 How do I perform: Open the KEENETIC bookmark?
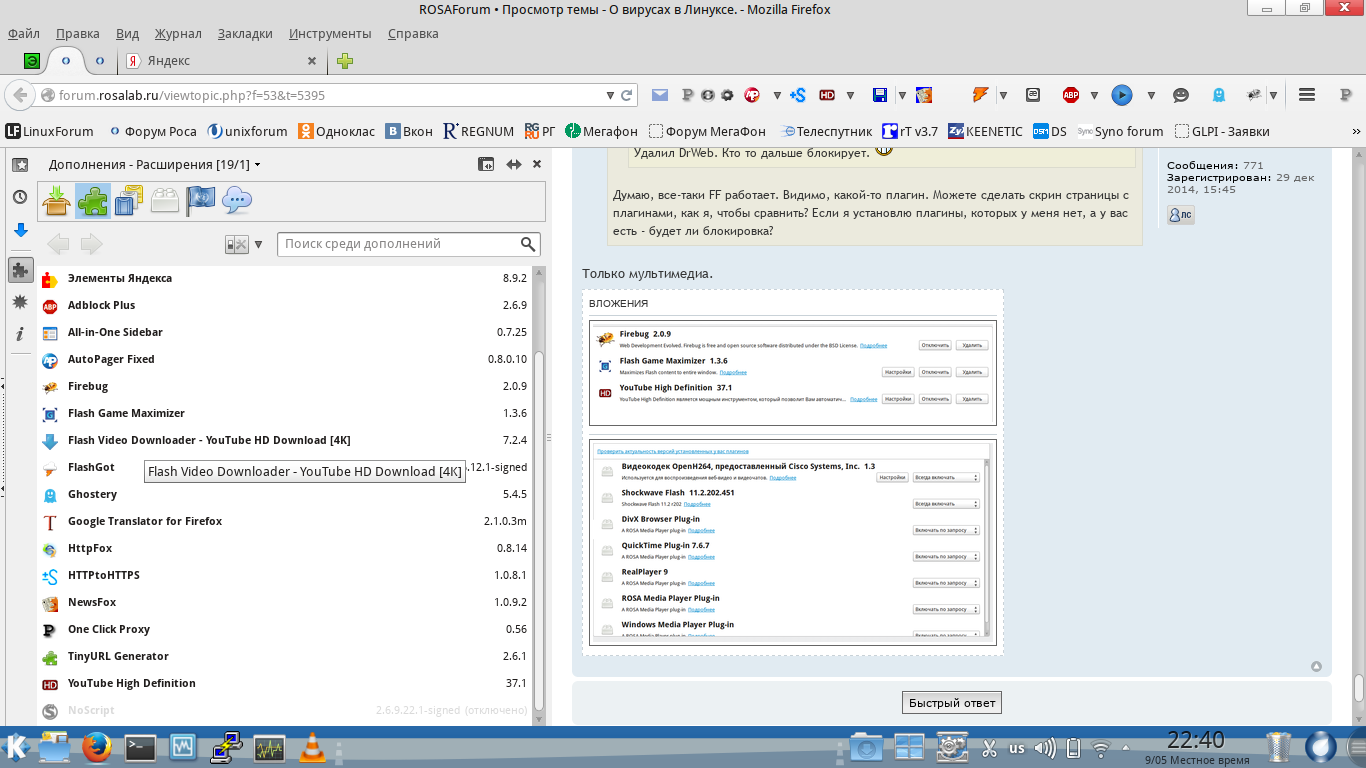pos(986,131)
